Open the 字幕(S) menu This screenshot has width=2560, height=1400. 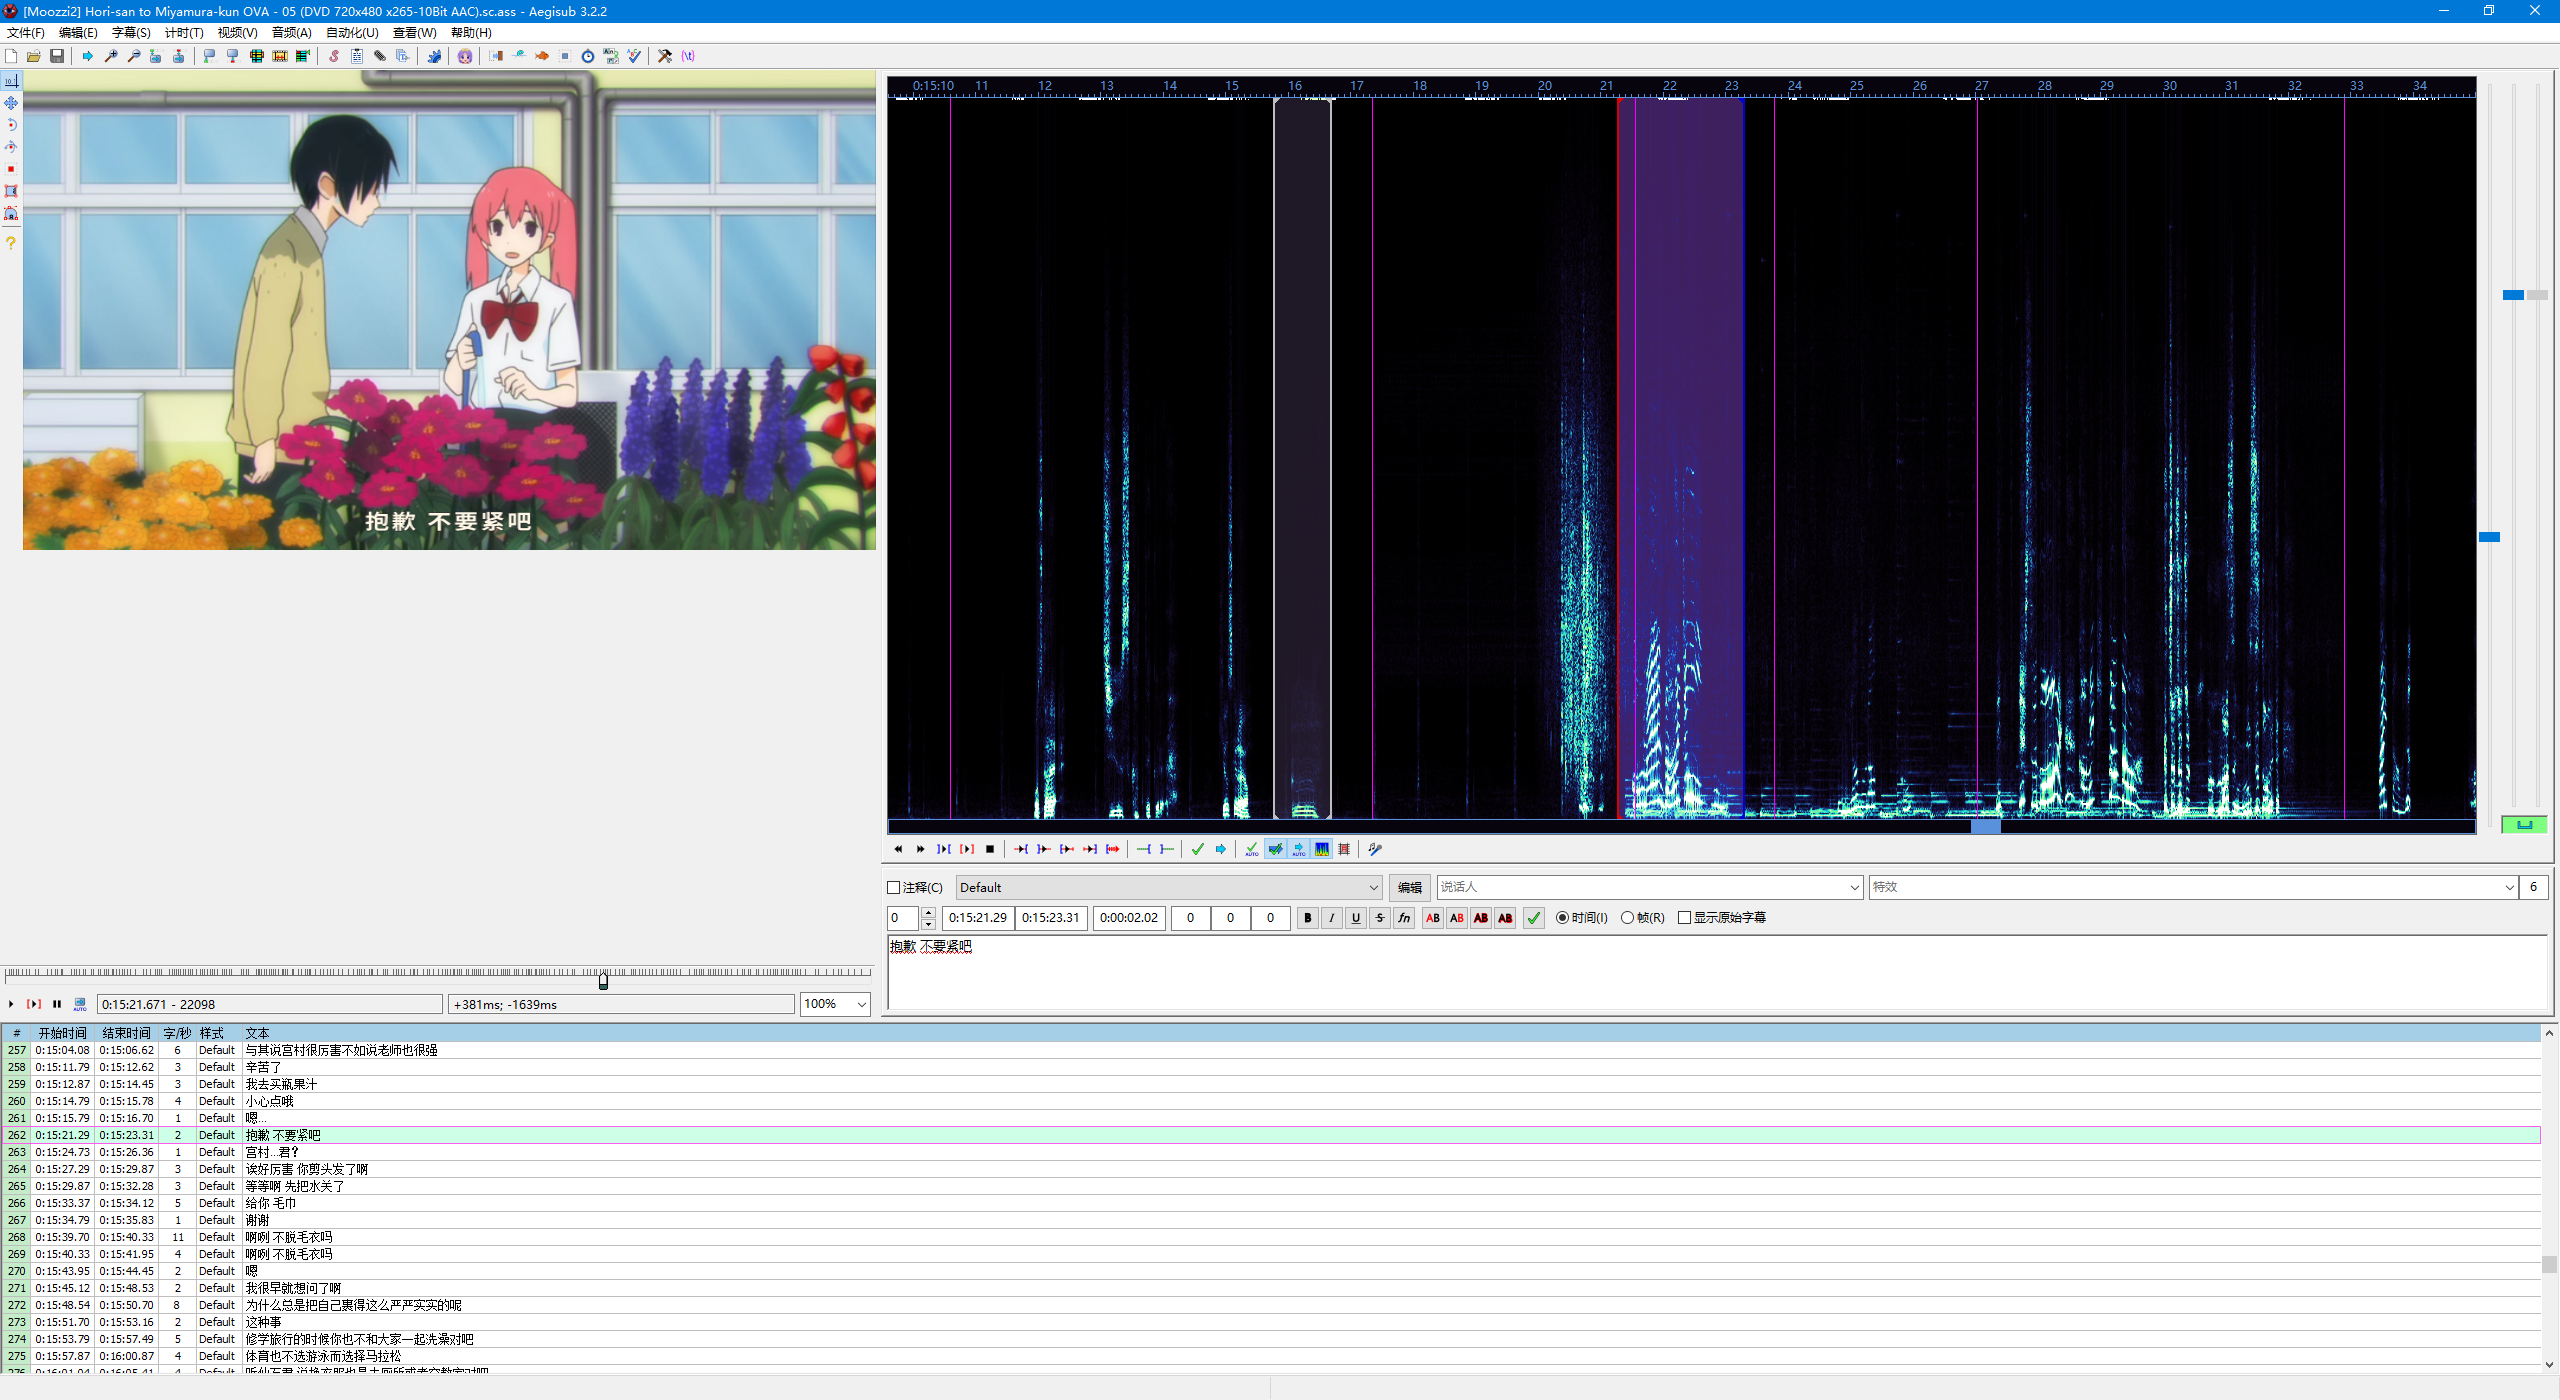[x=131, y=33]
